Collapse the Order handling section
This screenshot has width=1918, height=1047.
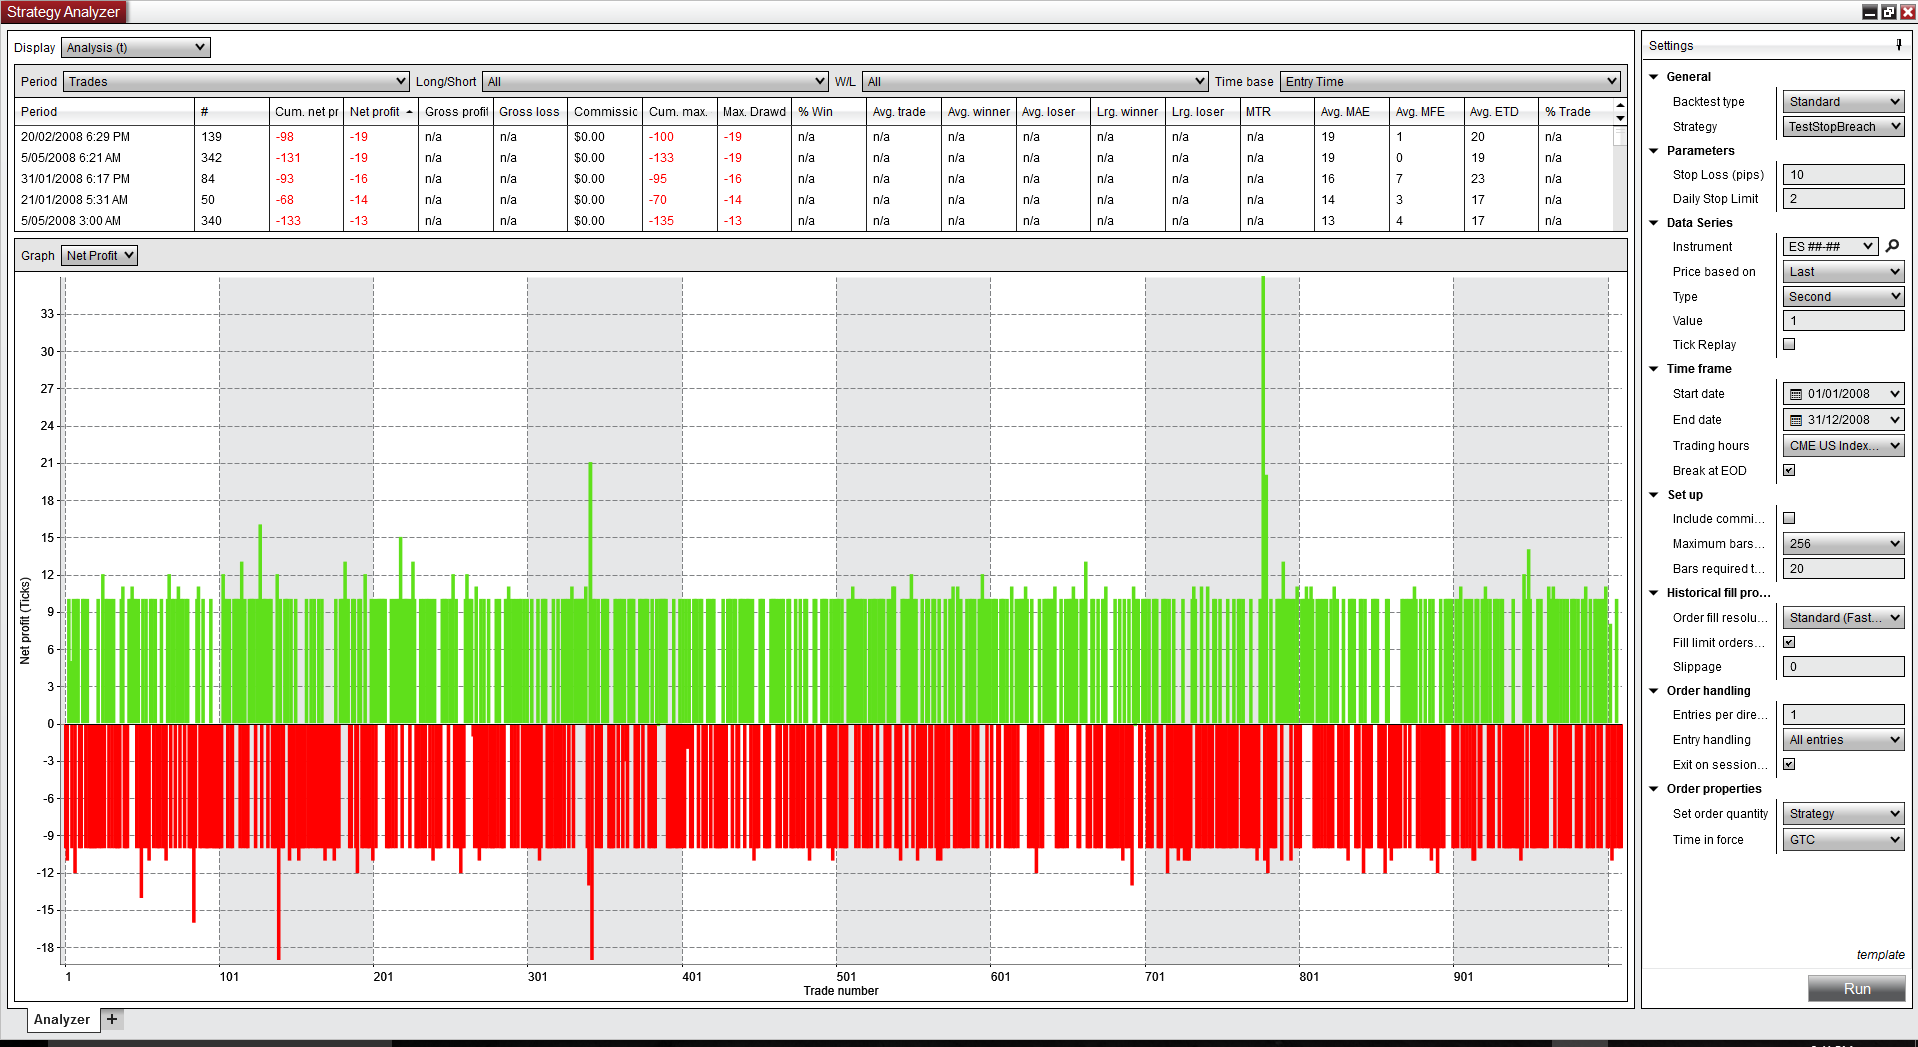[1654, 691]
